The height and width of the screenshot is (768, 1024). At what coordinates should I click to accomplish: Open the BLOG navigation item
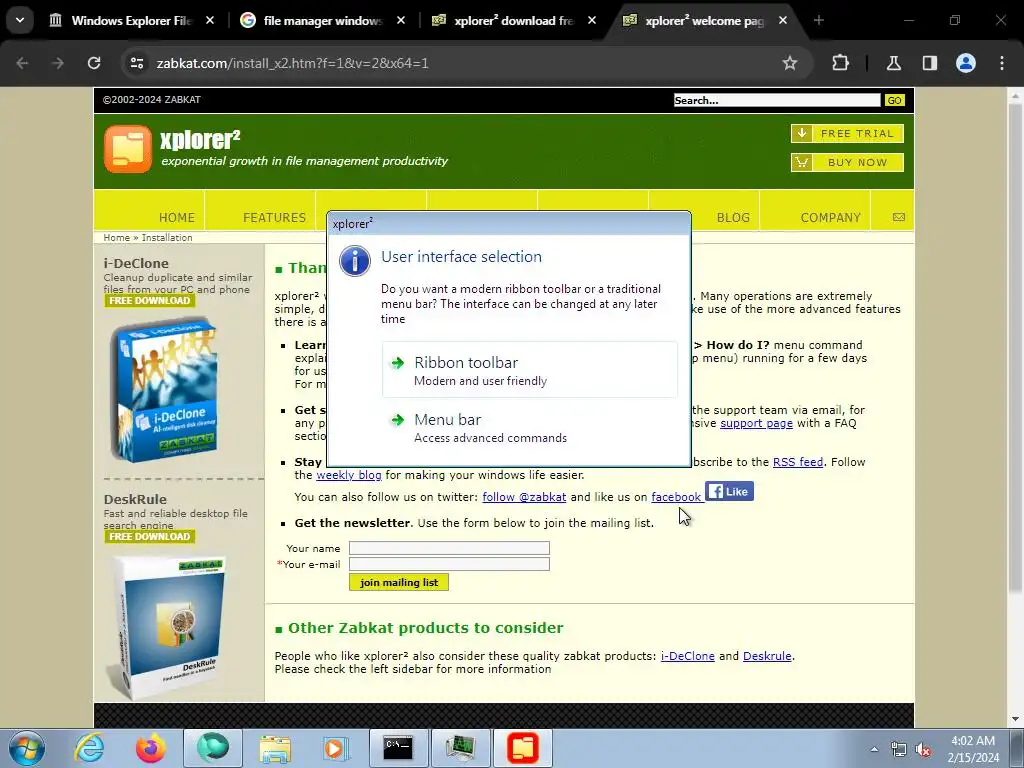click(733, 217)
